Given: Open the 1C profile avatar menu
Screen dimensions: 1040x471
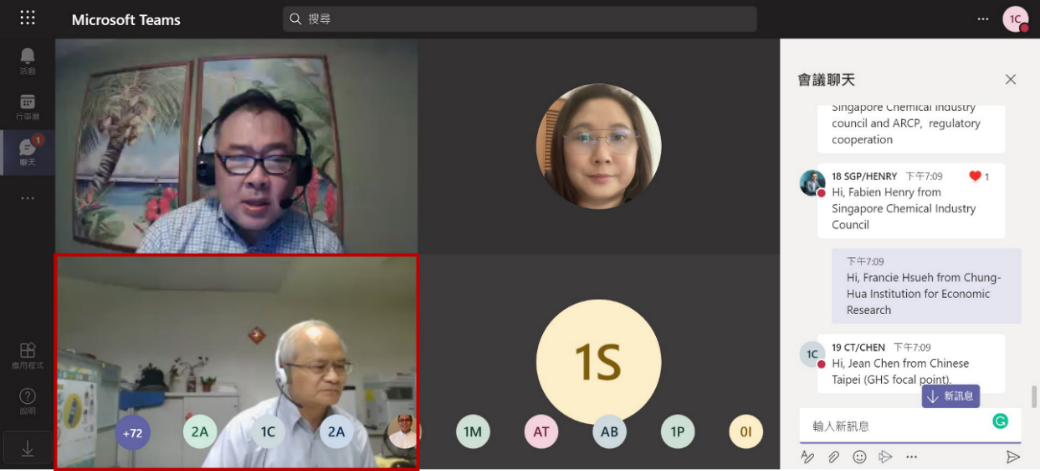Looking at the screenshot, I should 1015,19.
